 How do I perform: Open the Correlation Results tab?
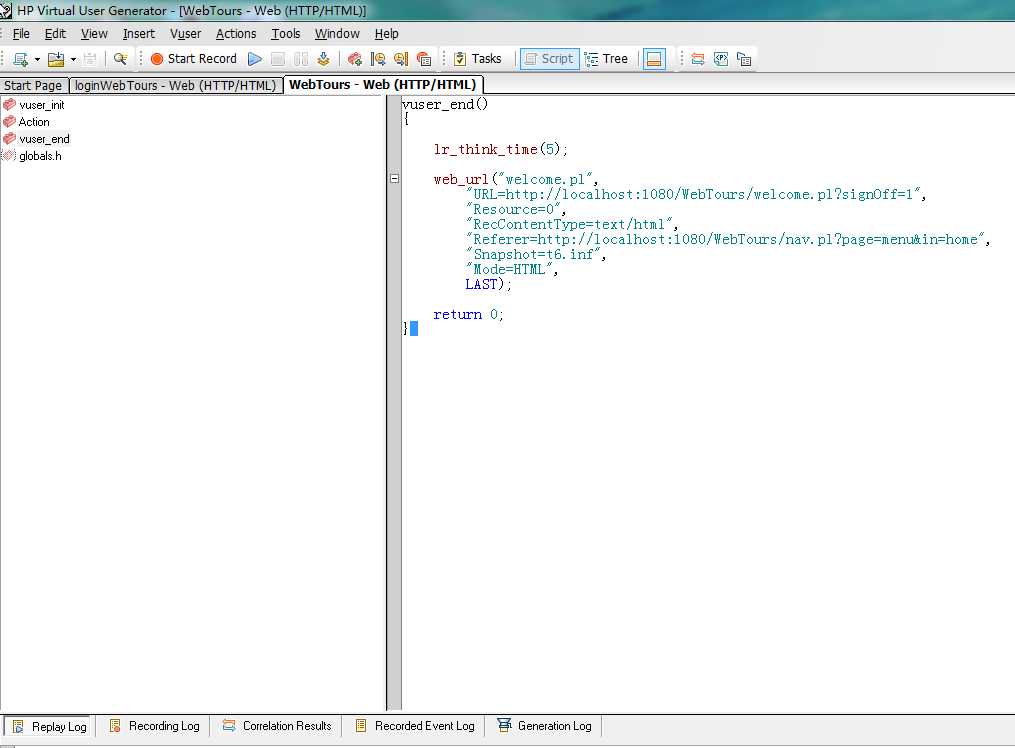coord(276,726)
